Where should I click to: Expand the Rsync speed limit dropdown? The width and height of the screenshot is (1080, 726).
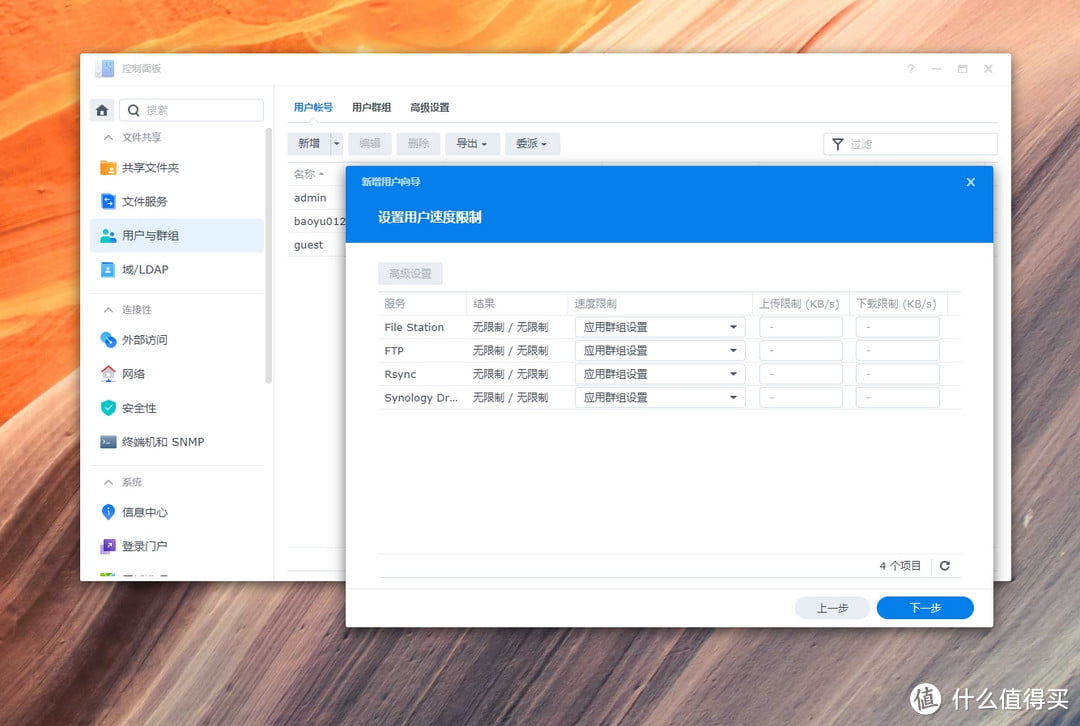click(660, 374)
